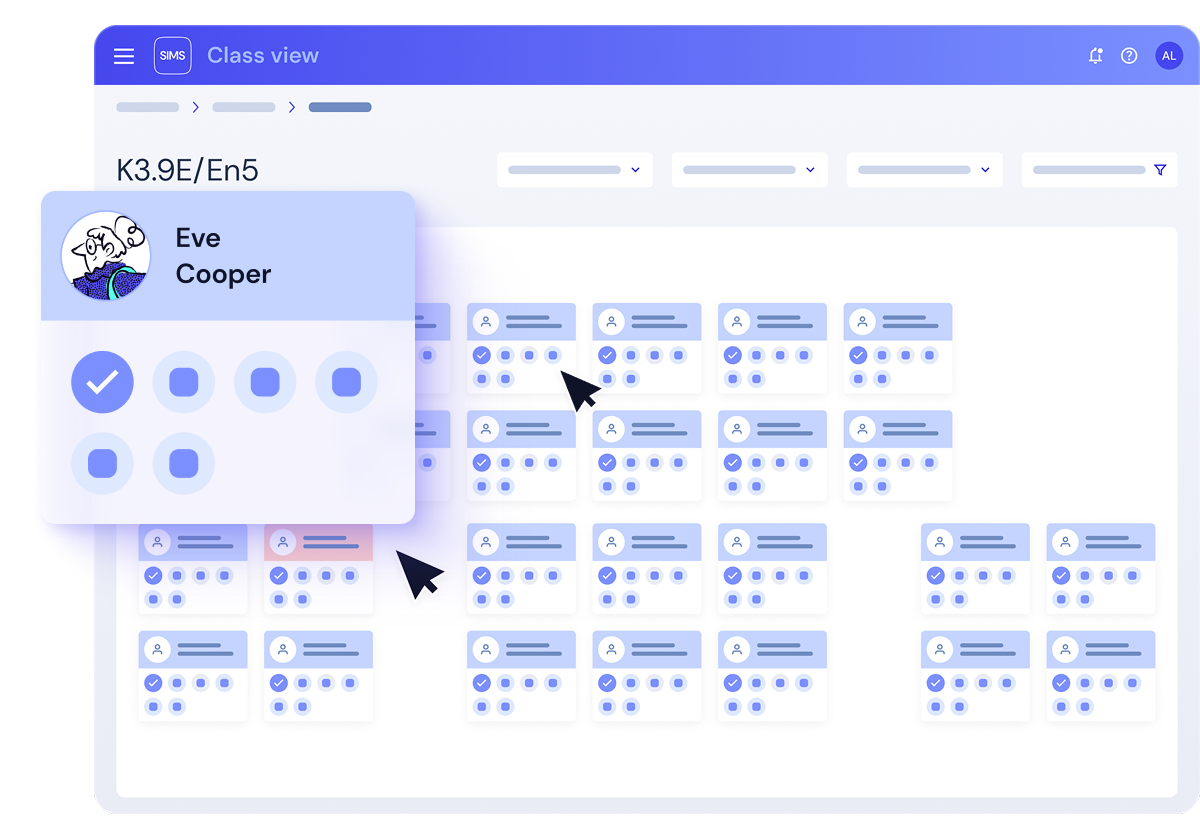Click the K3.9E/En5 class heading
The width and height of the screenshot is (1200, 840).
tap(188, 170)
